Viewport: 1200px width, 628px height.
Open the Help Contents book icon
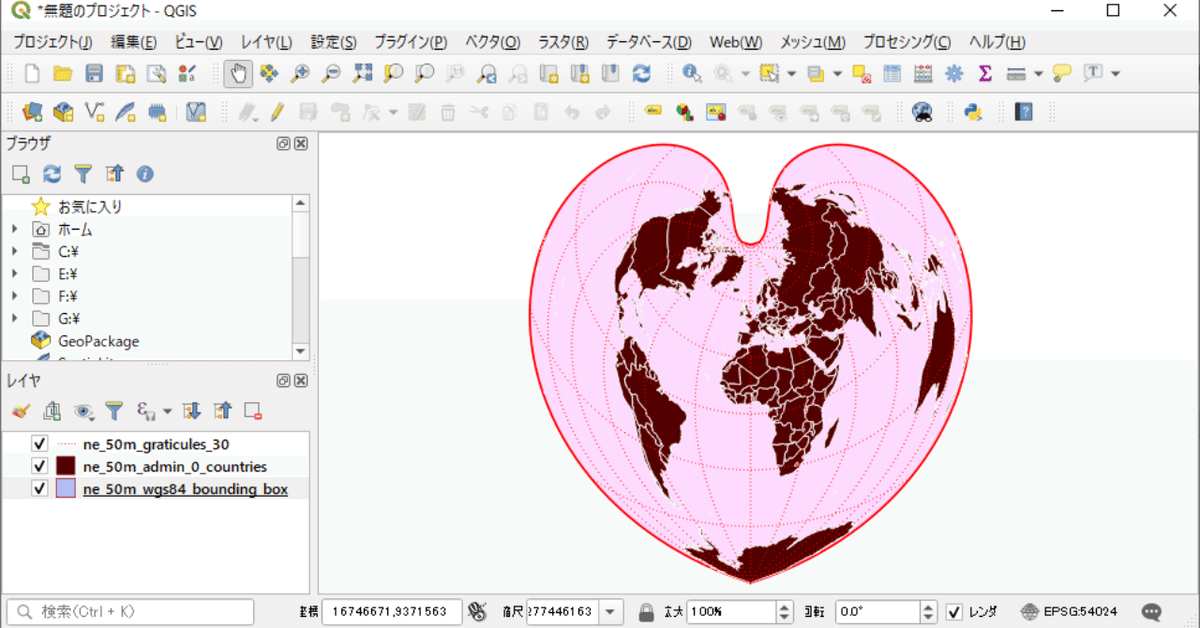(1023, 112)
